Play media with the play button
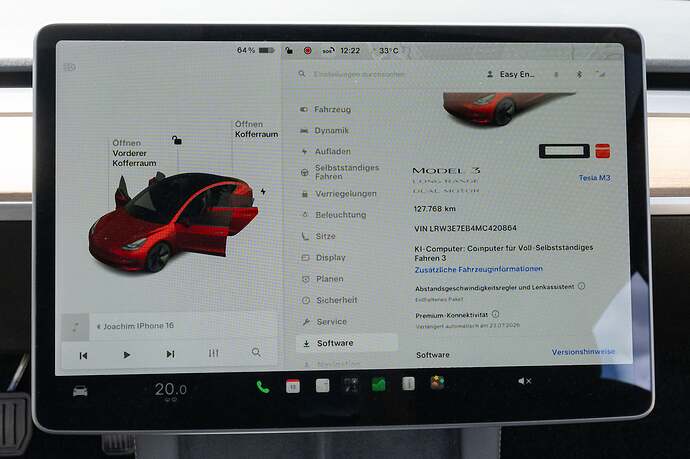This screenshot has width=690, height=459. (126, 355)
